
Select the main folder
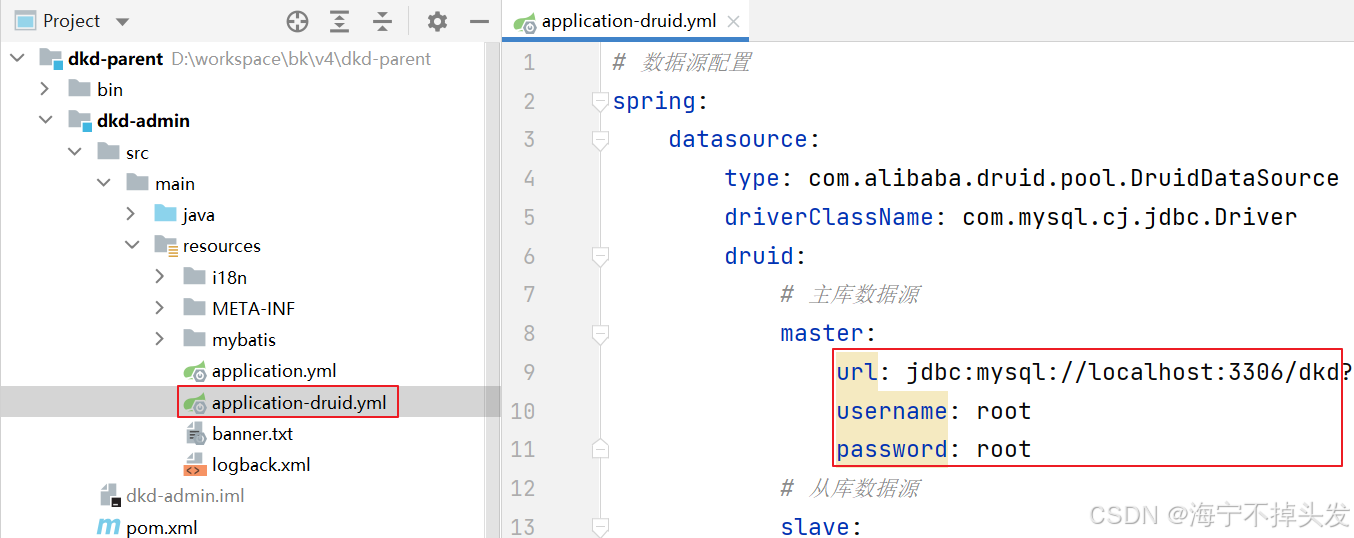(x=175, y=183)
